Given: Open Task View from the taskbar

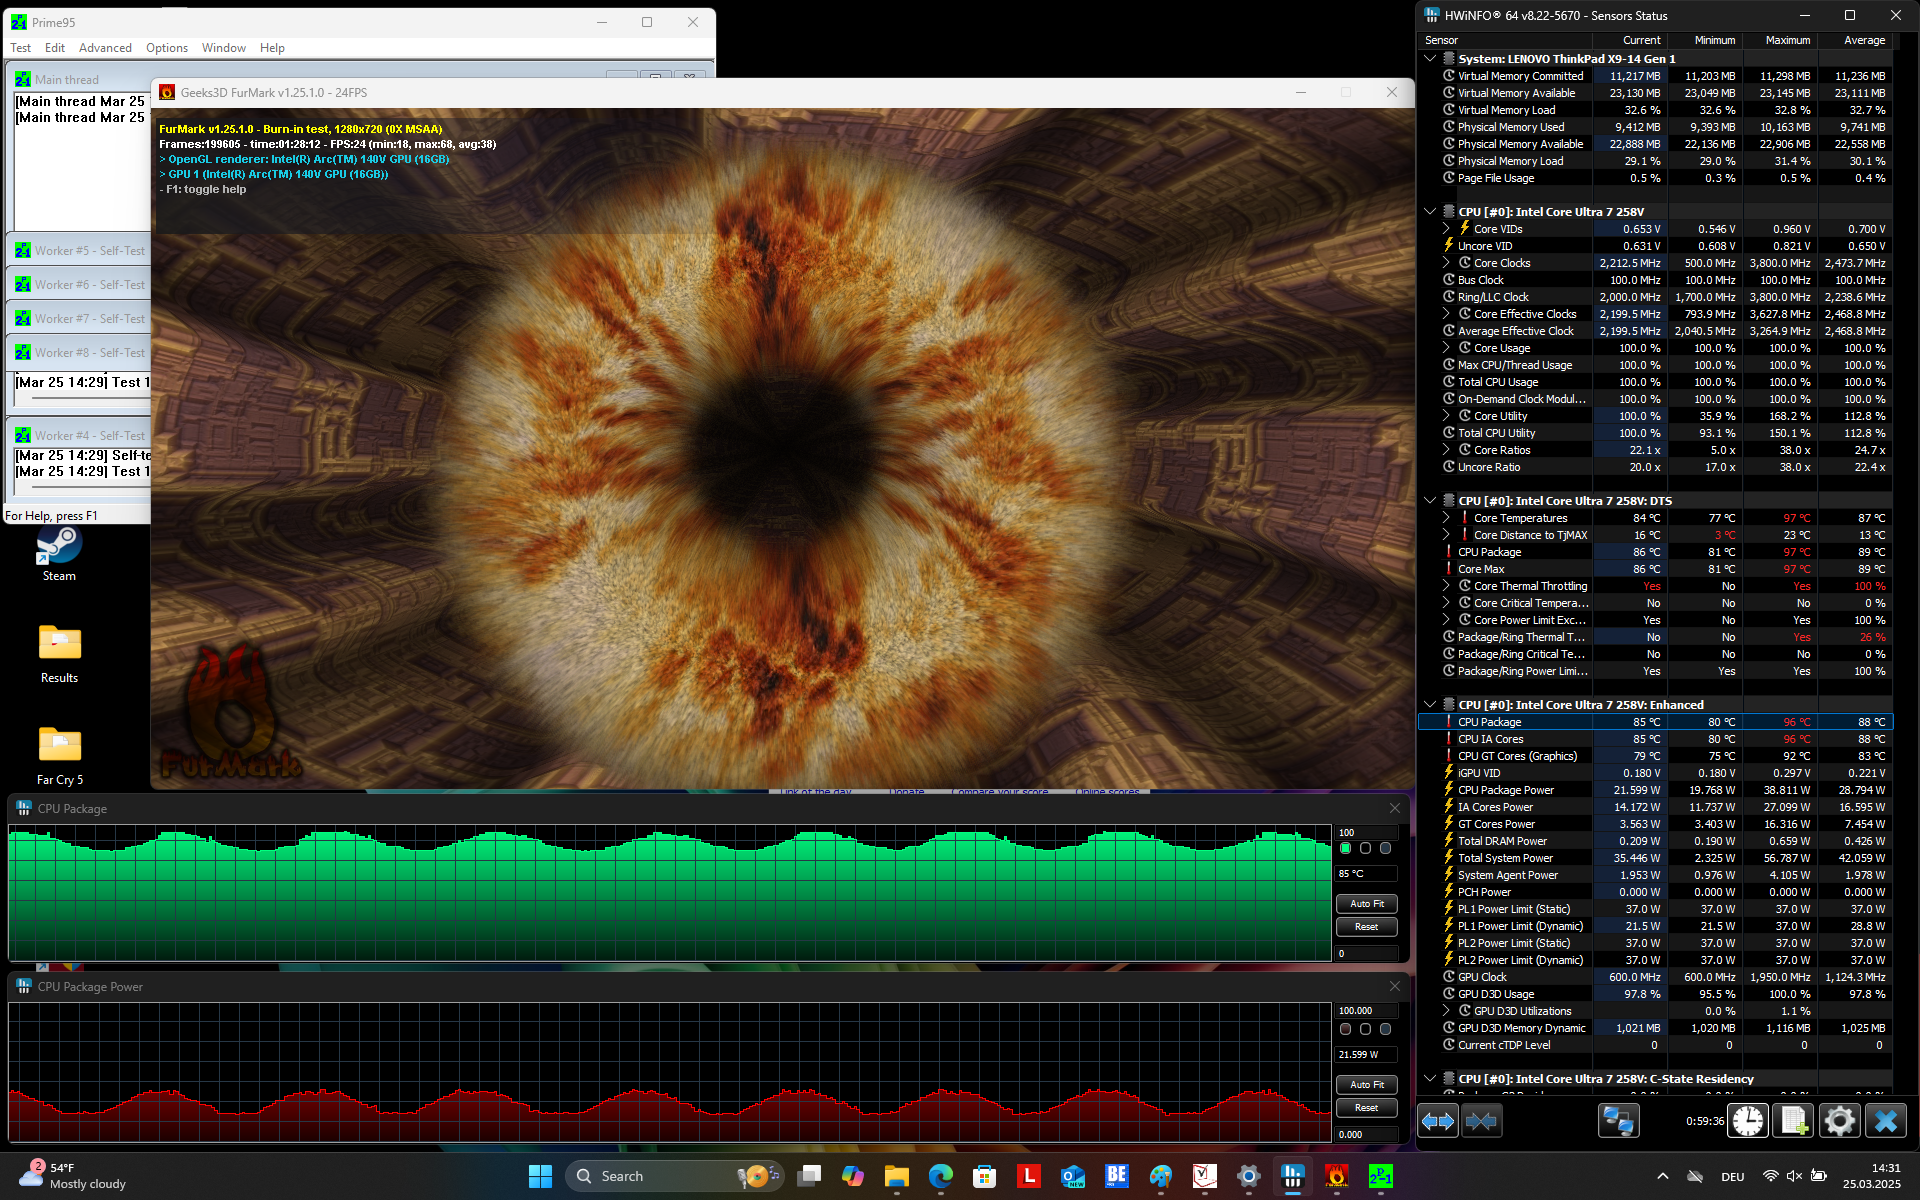Looking at the screenshot, I should pos(809,1176).
